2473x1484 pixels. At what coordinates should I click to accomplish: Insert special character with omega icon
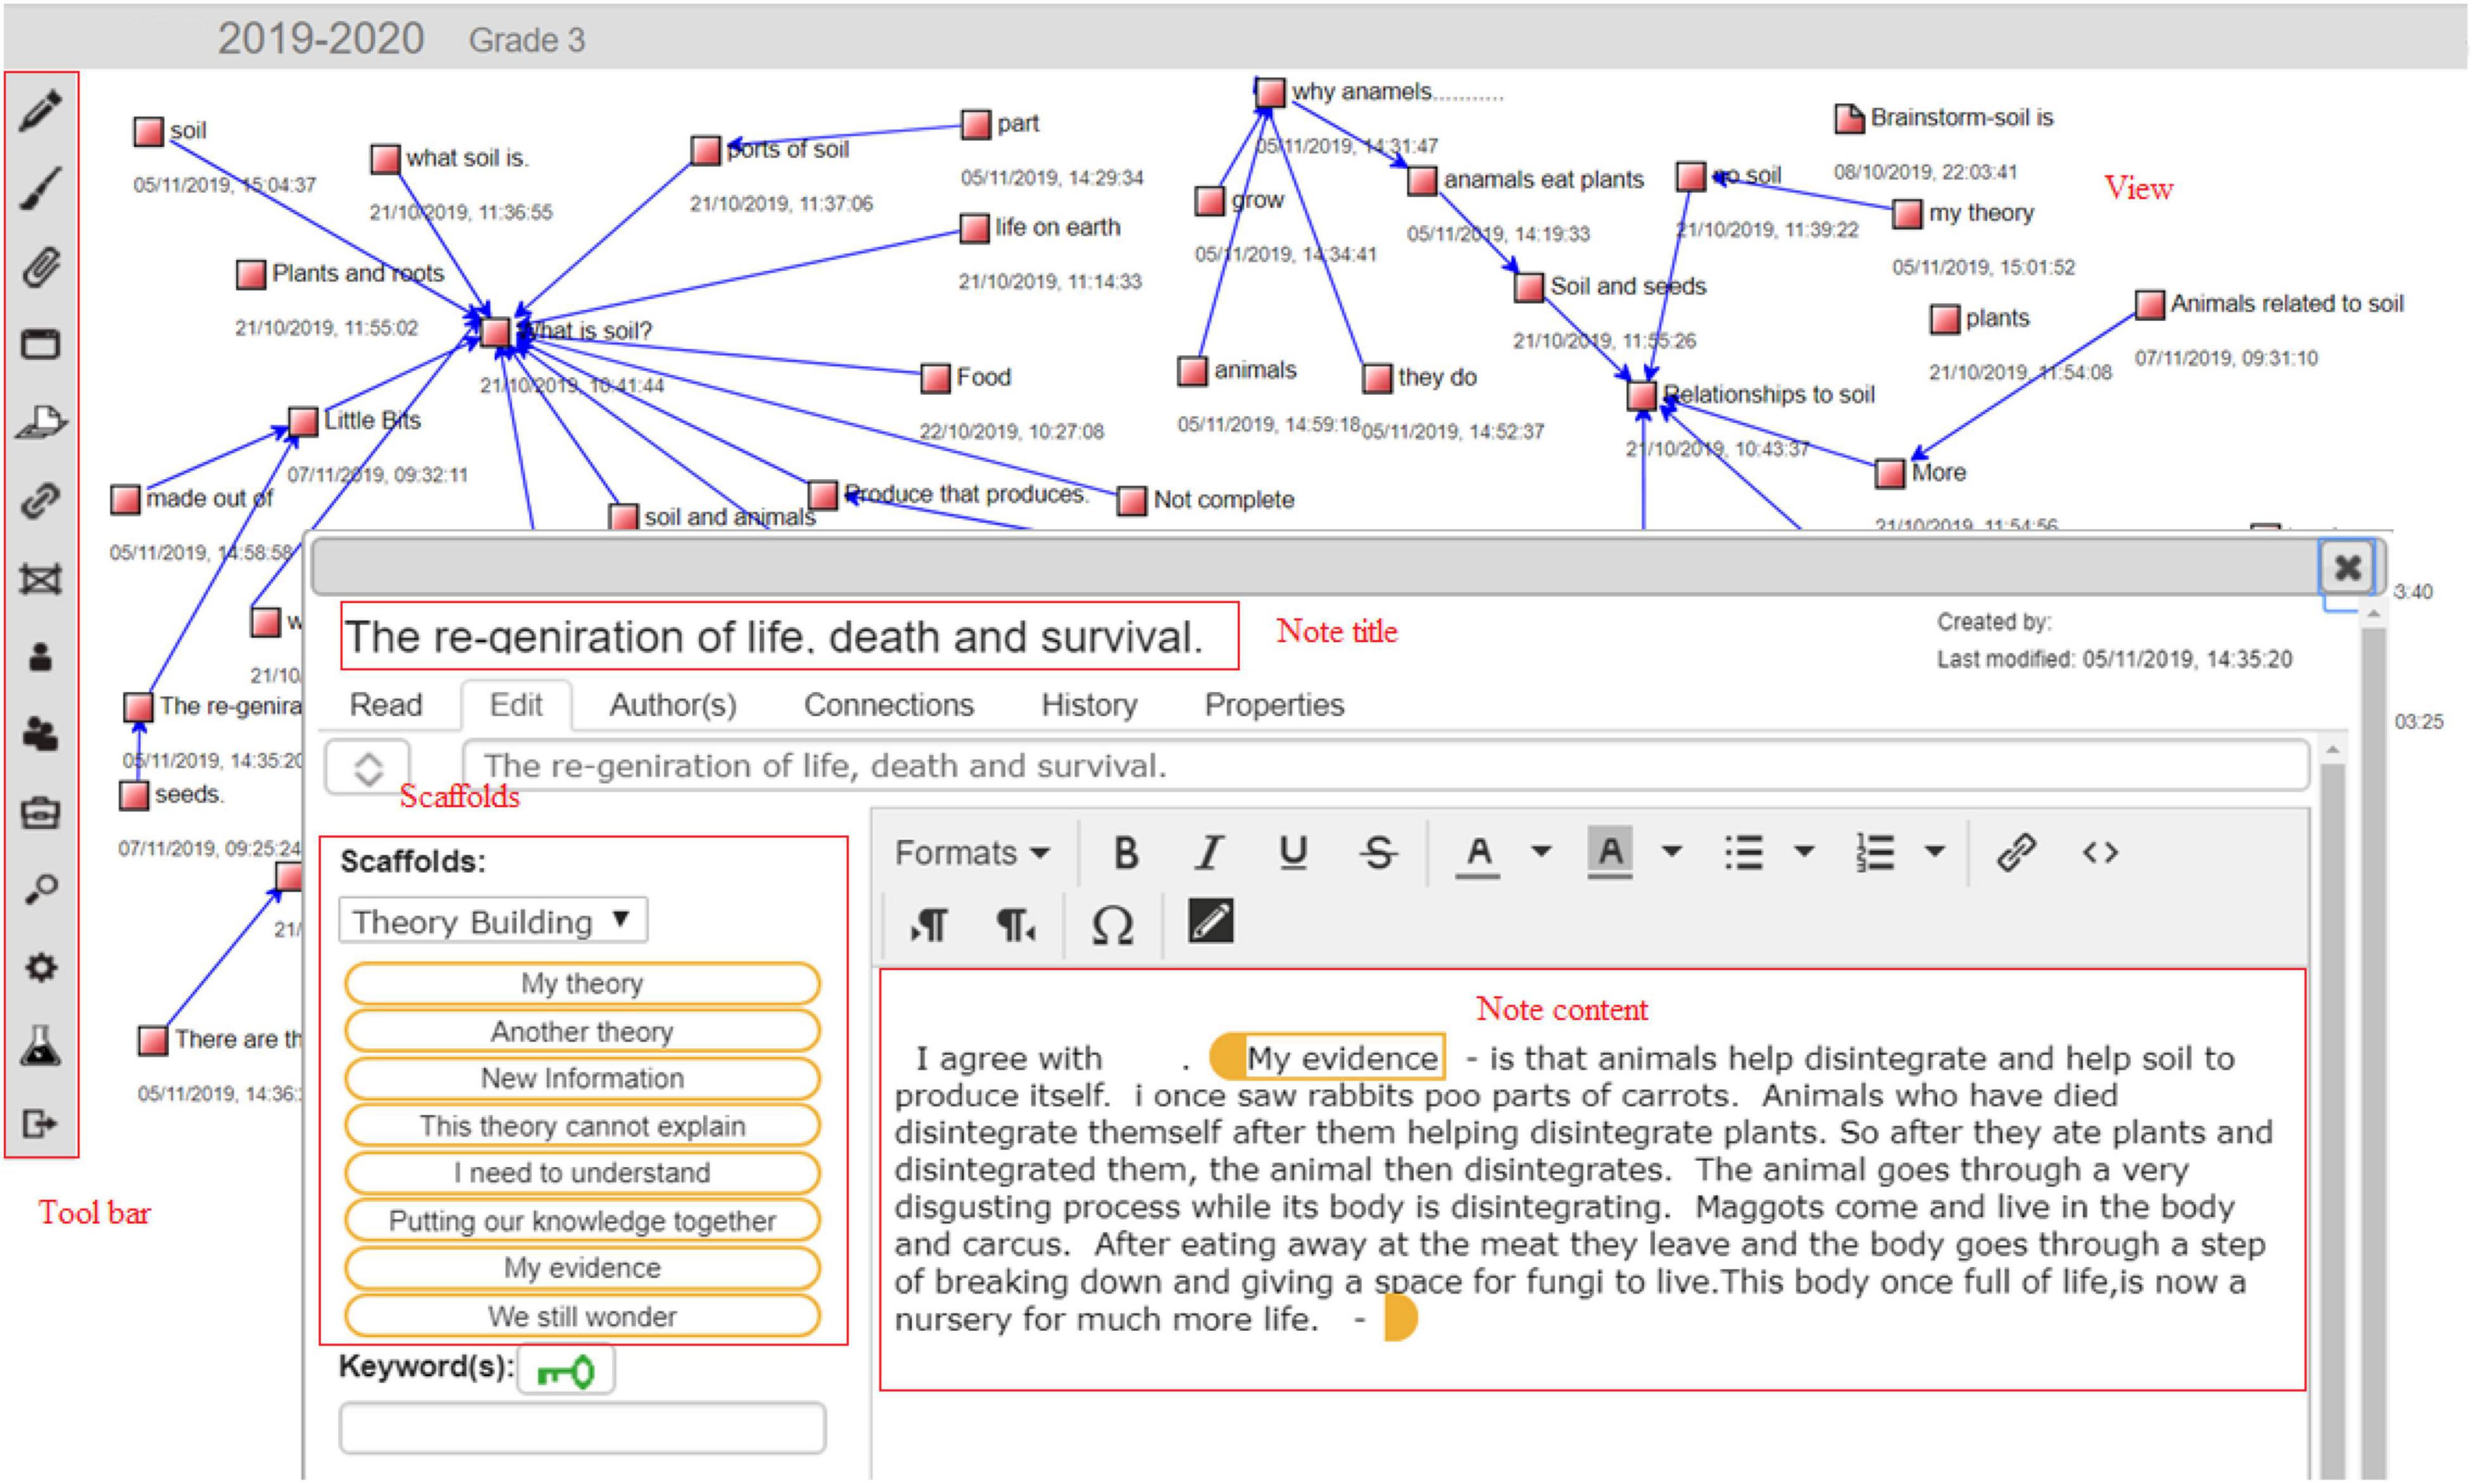click(1112, 924)
